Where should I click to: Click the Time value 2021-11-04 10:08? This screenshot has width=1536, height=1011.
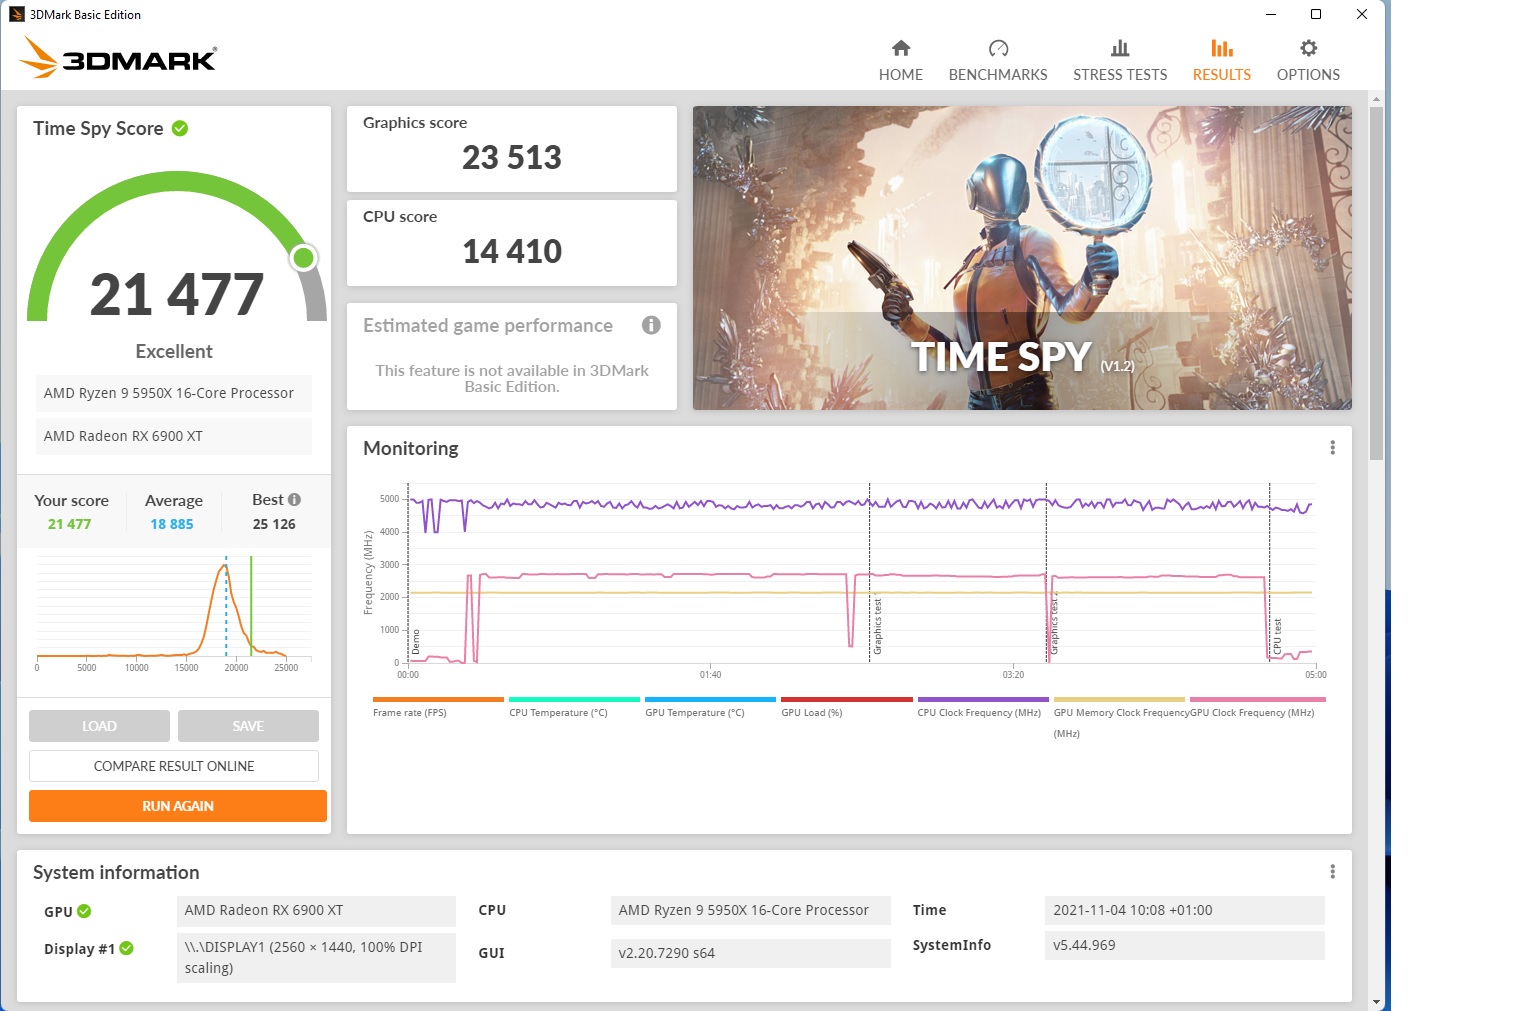click(1185, 910)
